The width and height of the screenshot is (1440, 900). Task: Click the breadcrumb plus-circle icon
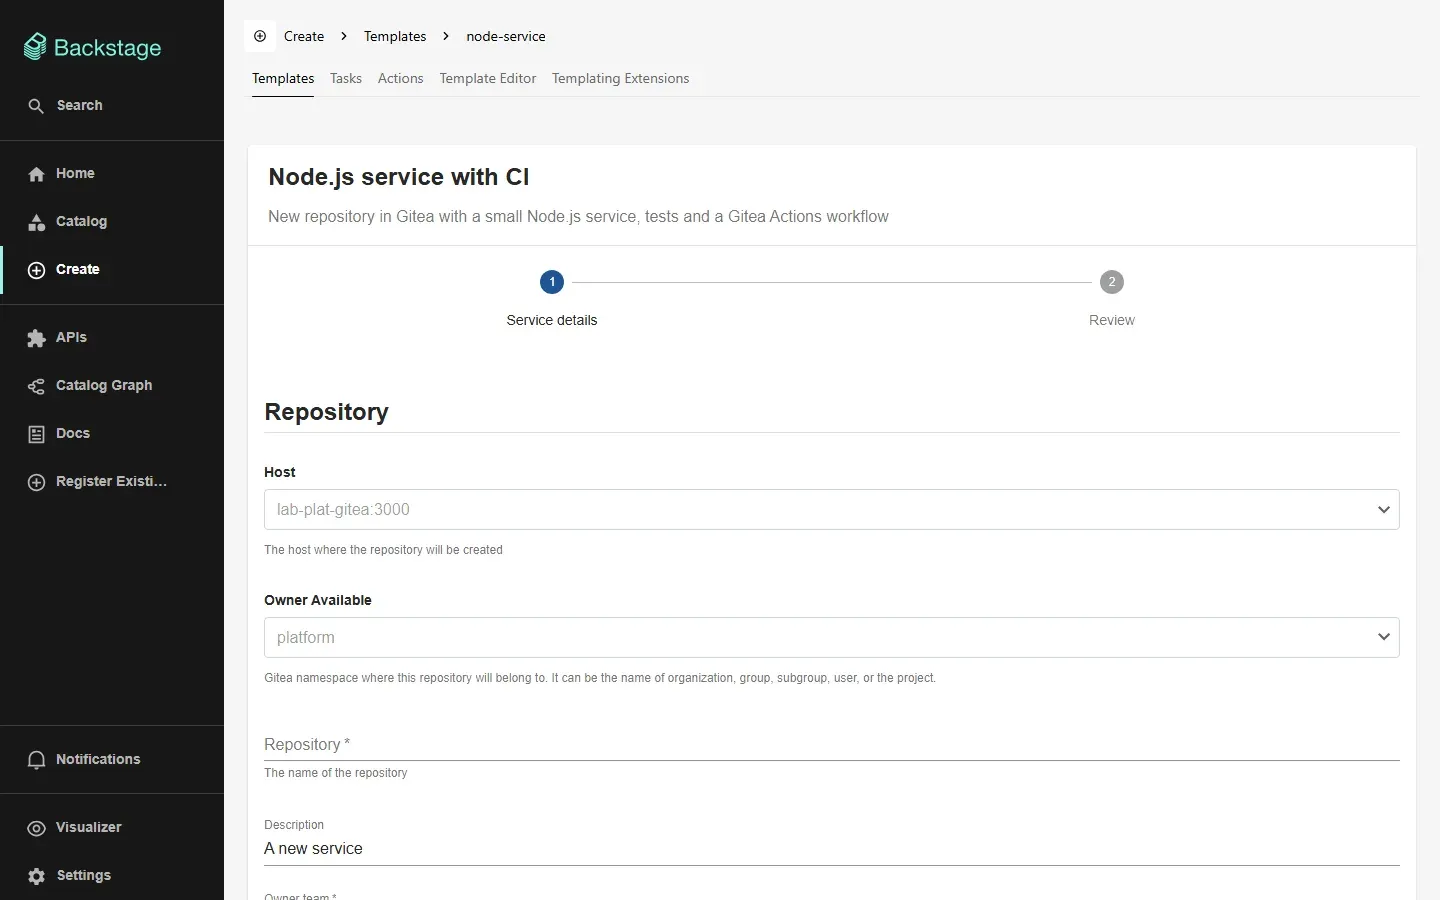point(260,36)
